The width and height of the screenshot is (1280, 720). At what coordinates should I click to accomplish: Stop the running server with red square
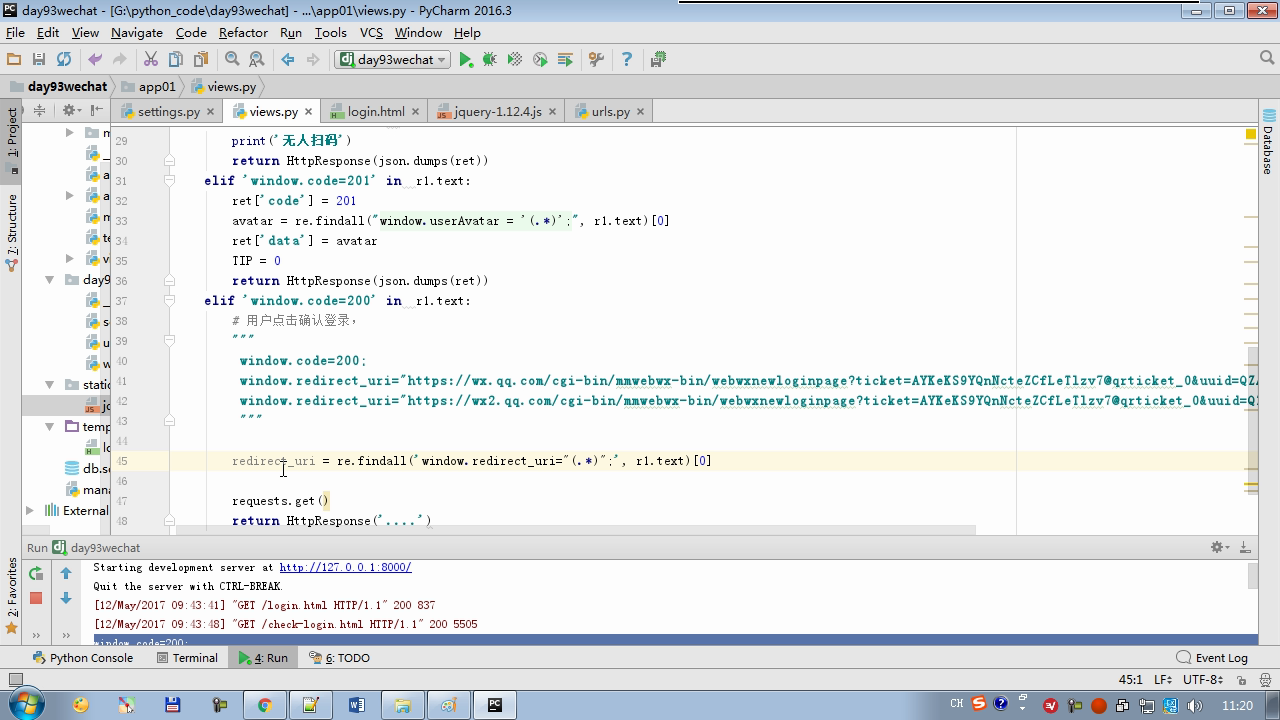36,598
